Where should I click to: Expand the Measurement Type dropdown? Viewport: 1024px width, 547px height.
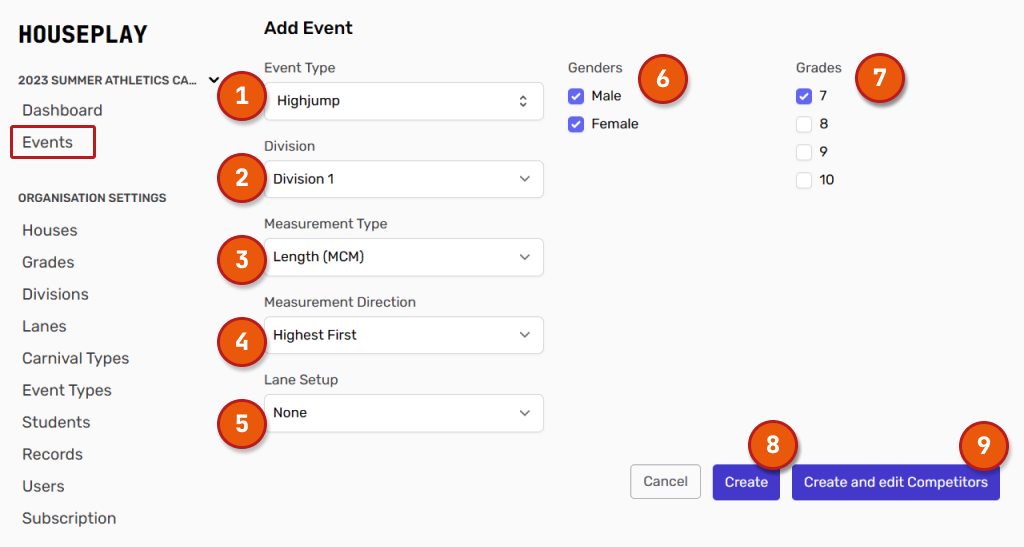point(404,257)
